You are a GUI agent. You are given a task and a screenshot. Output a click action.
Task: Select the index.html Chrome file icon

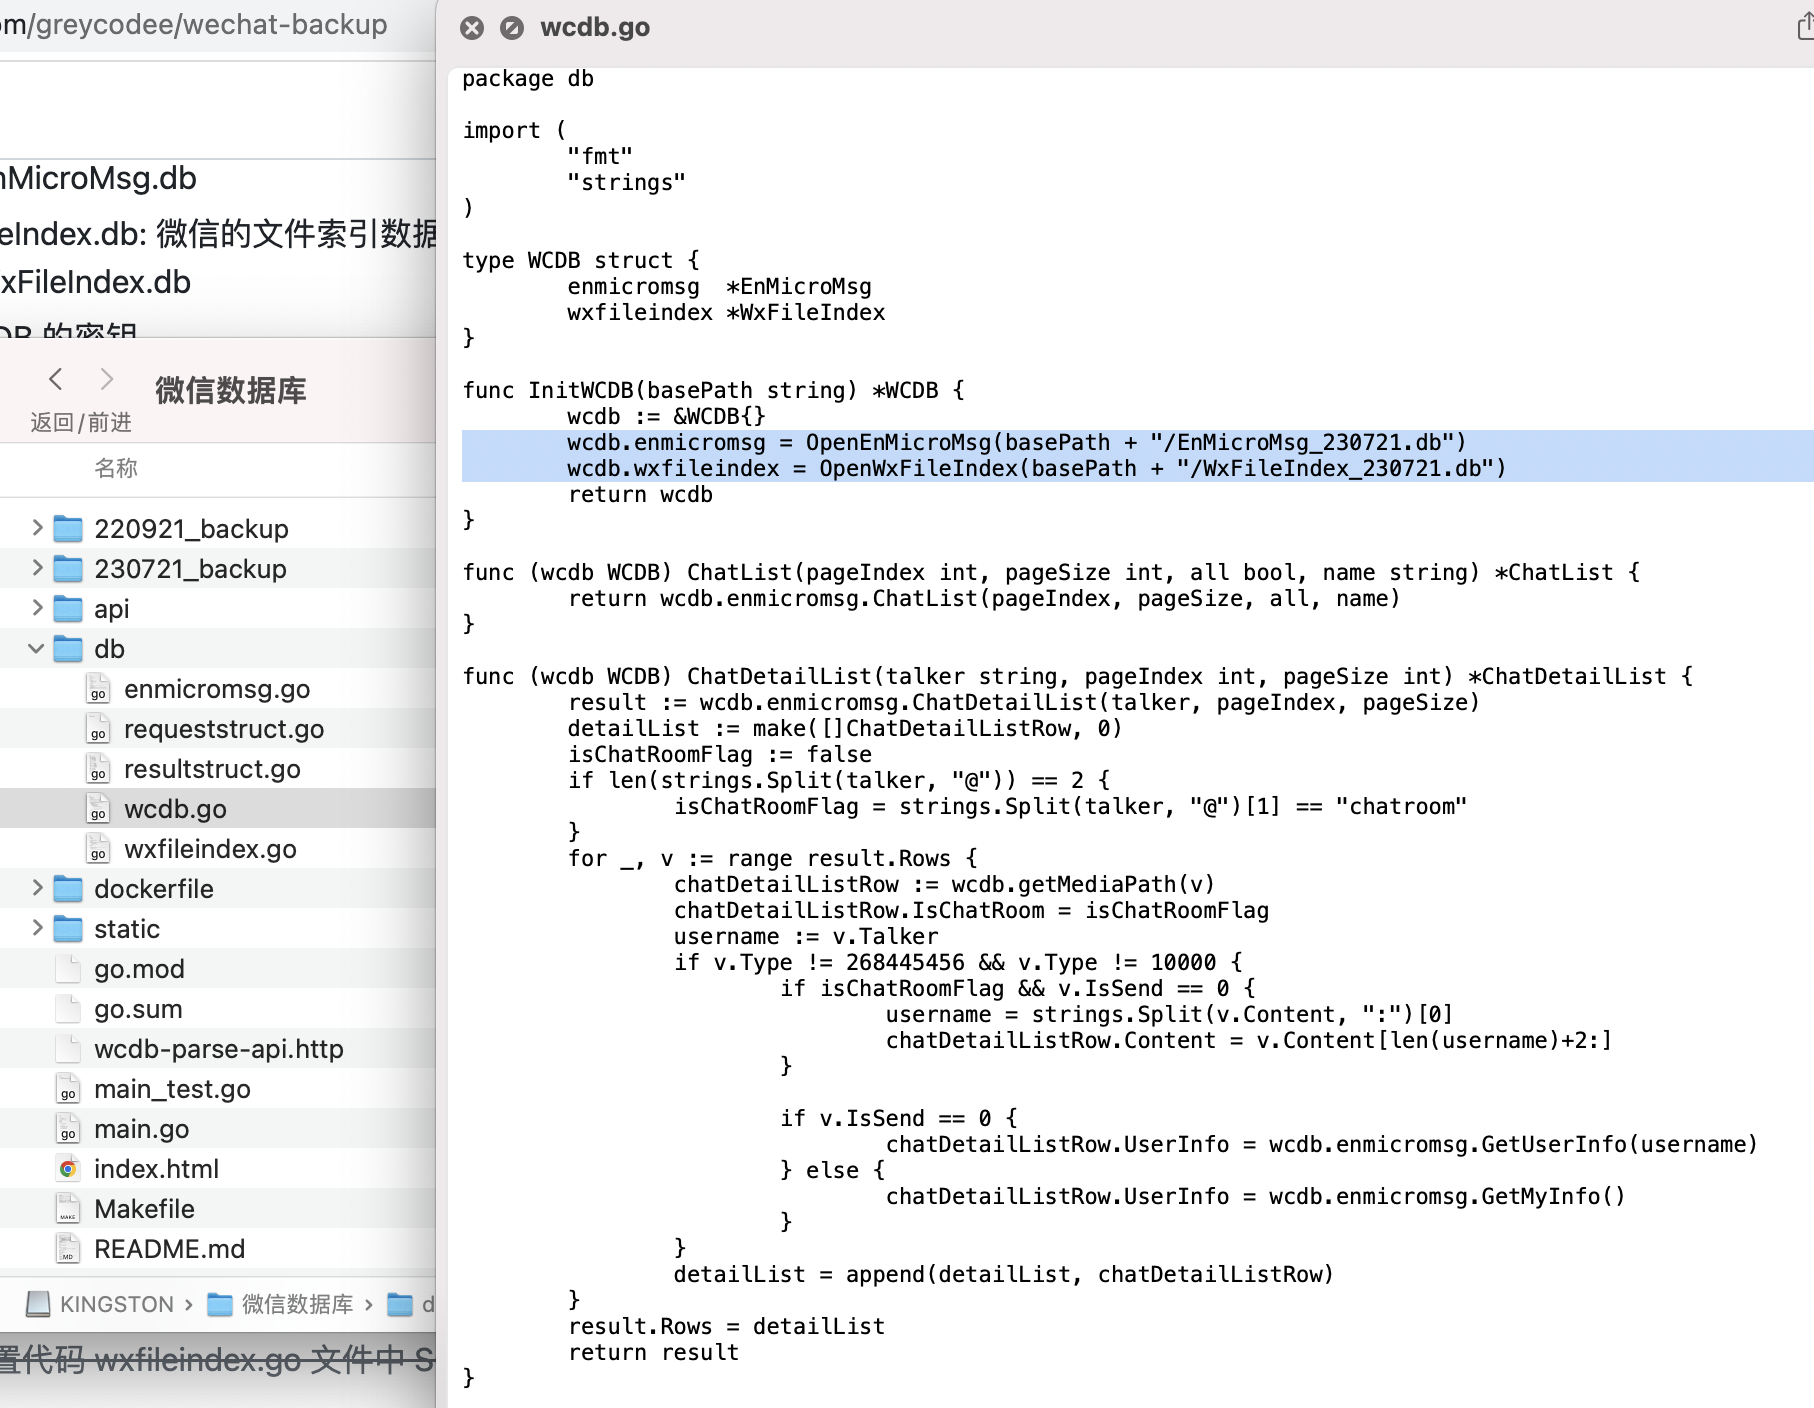pos(68,1168)
